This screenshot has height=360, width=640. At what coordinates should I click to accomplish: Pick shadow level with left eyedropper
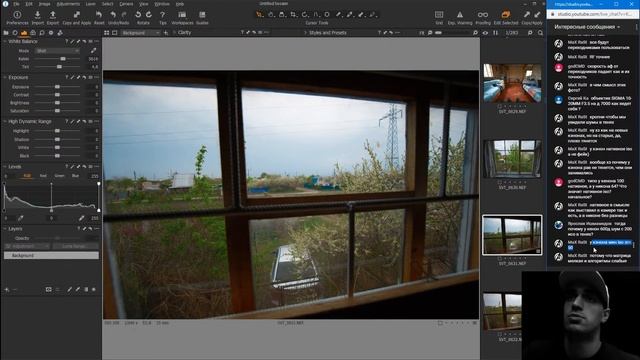20,218
